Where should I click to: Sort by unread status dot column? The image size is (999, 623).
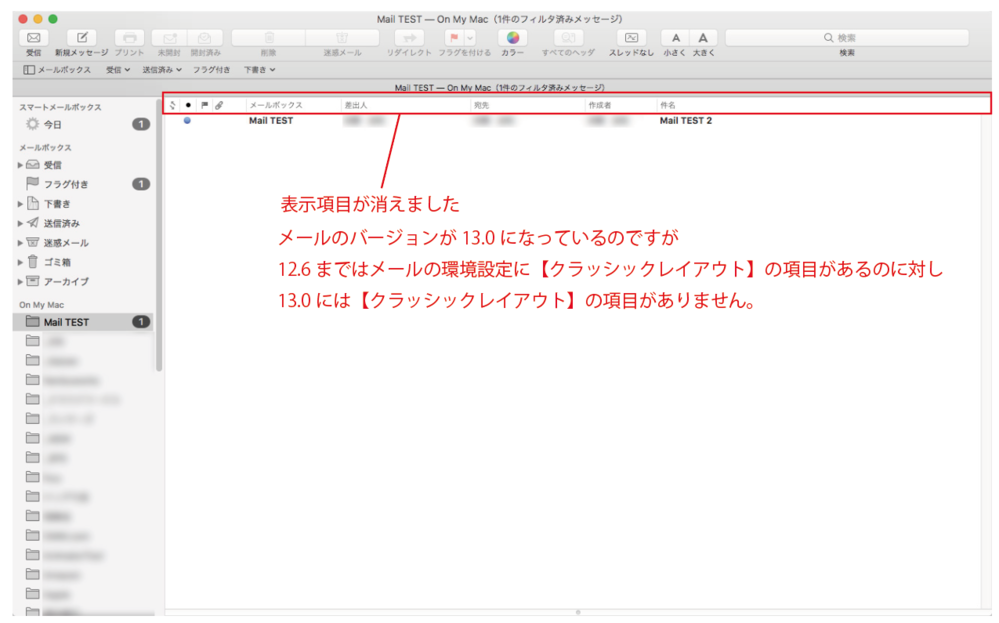[187, 105]
